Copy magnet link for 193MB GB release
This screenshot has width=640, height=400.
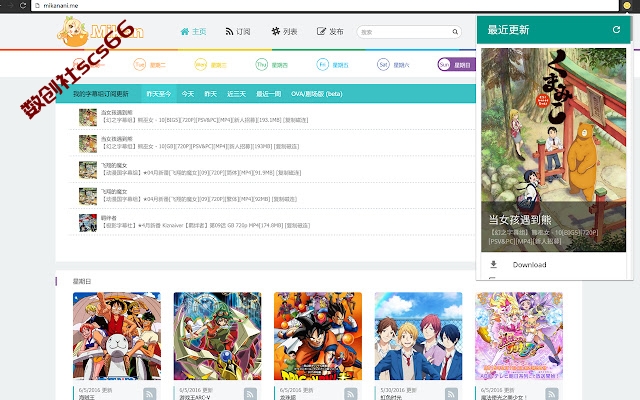tap(286, 146)
